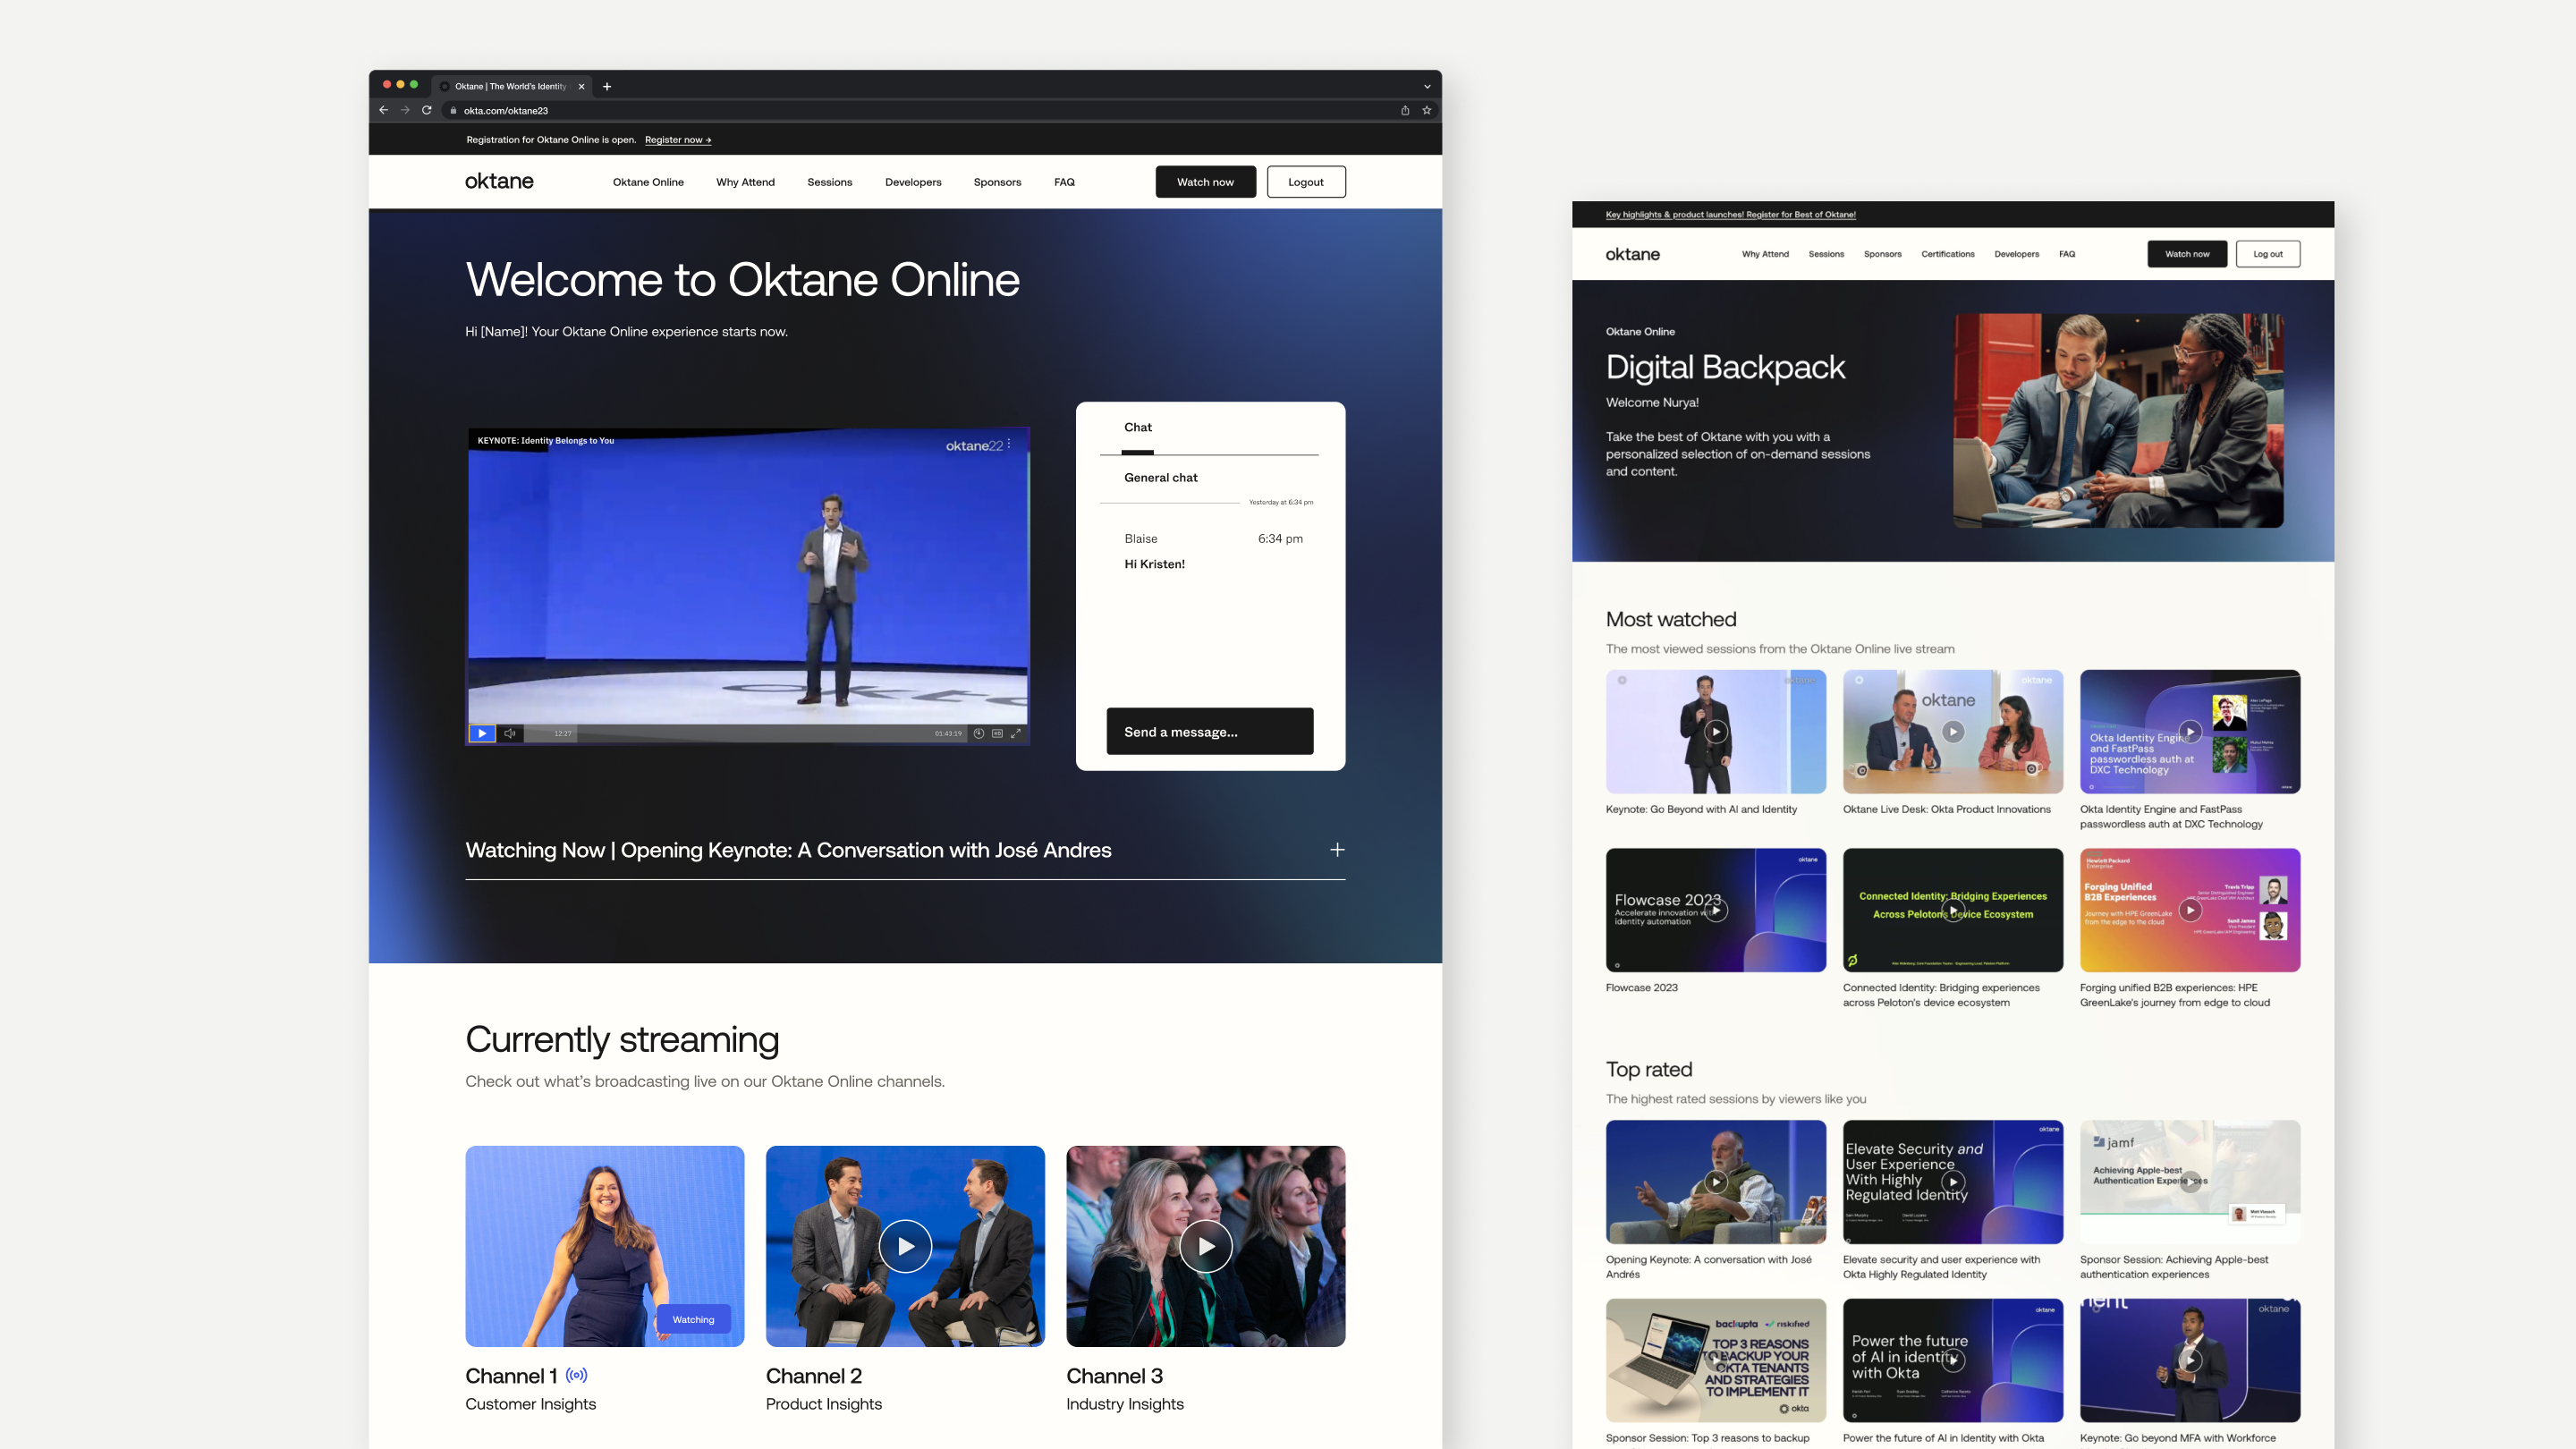This screenshot has width=2576, height=1449.
Task: Play Power the future of AI video
Action: [1953, 1360]
